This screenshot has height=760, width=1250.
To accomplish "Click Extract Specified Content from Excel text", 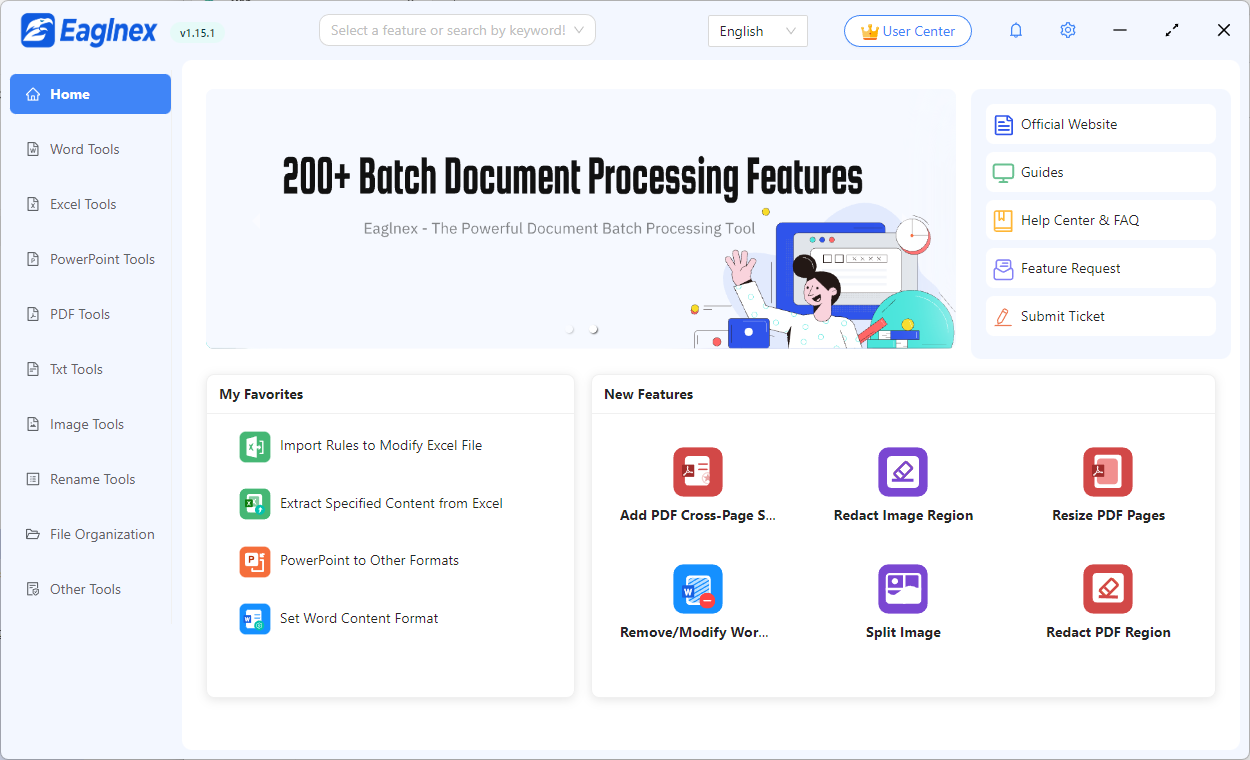I will coord(391,504).
